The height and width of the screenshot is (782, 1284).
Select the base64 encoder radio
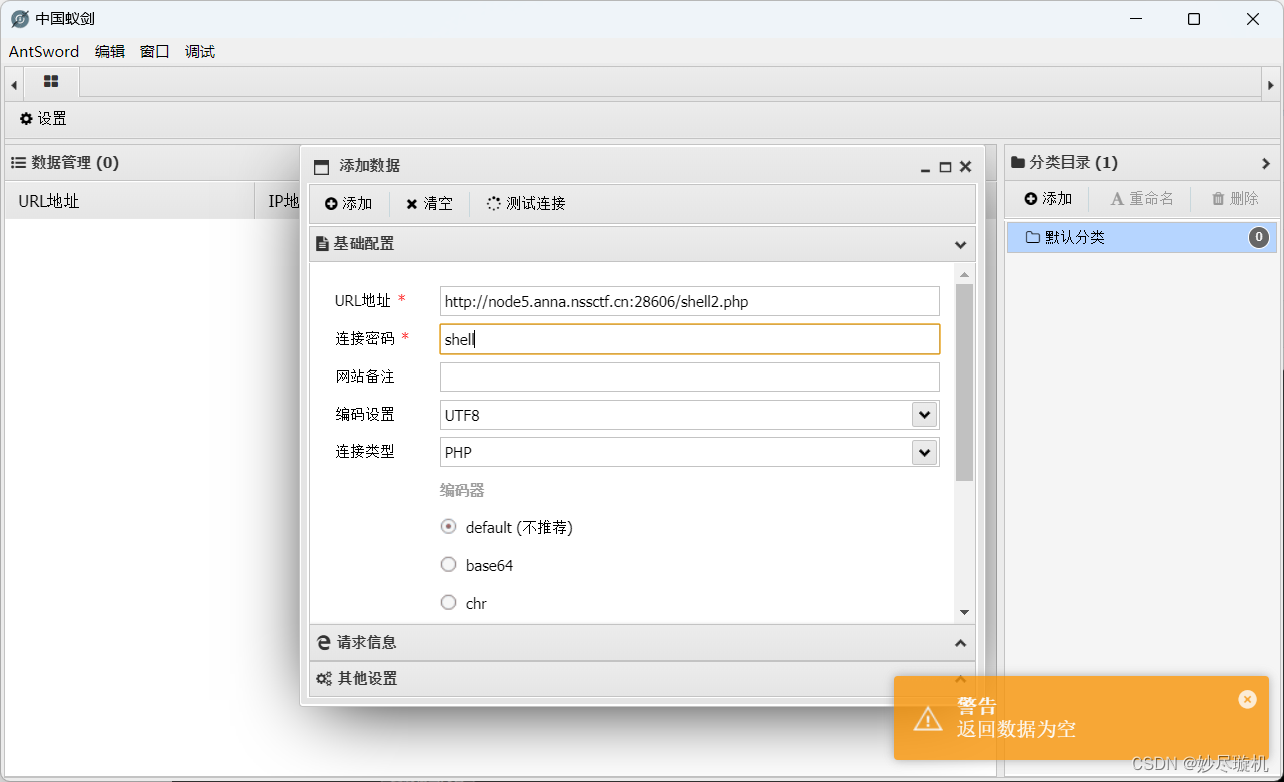point(449,565)
